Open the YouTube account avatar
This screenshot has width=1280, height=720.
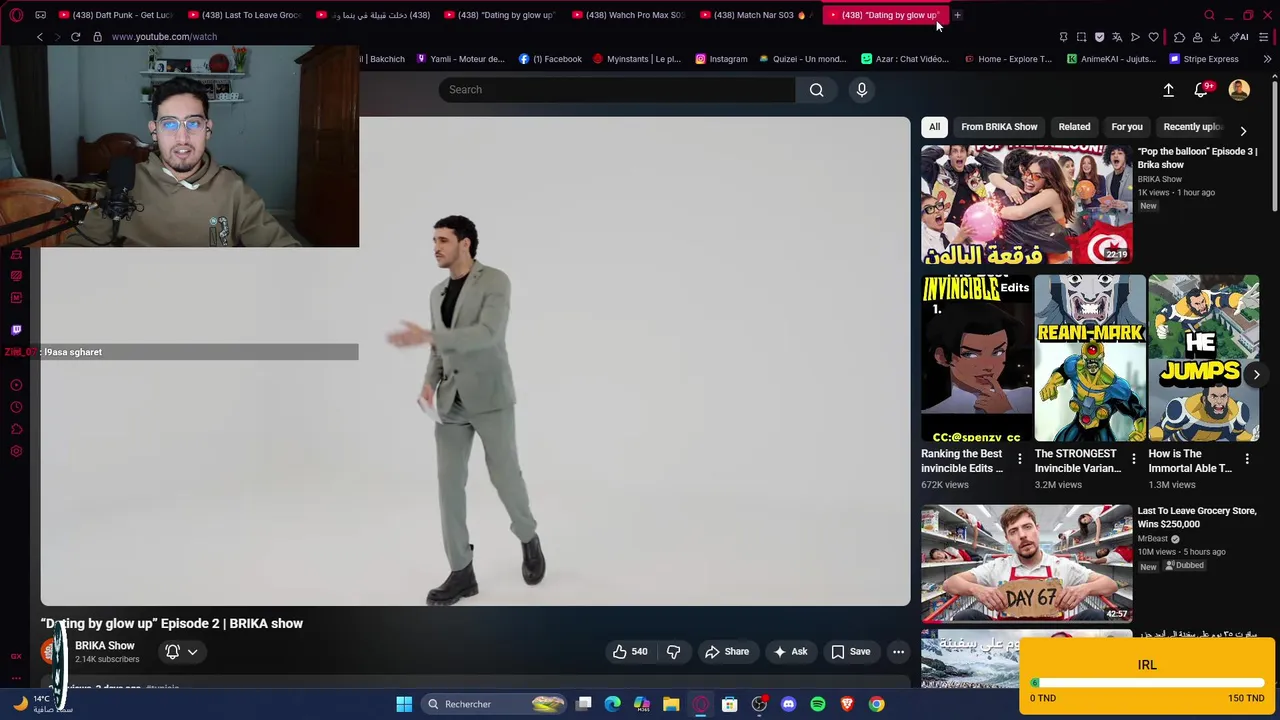pos(1239,90)
